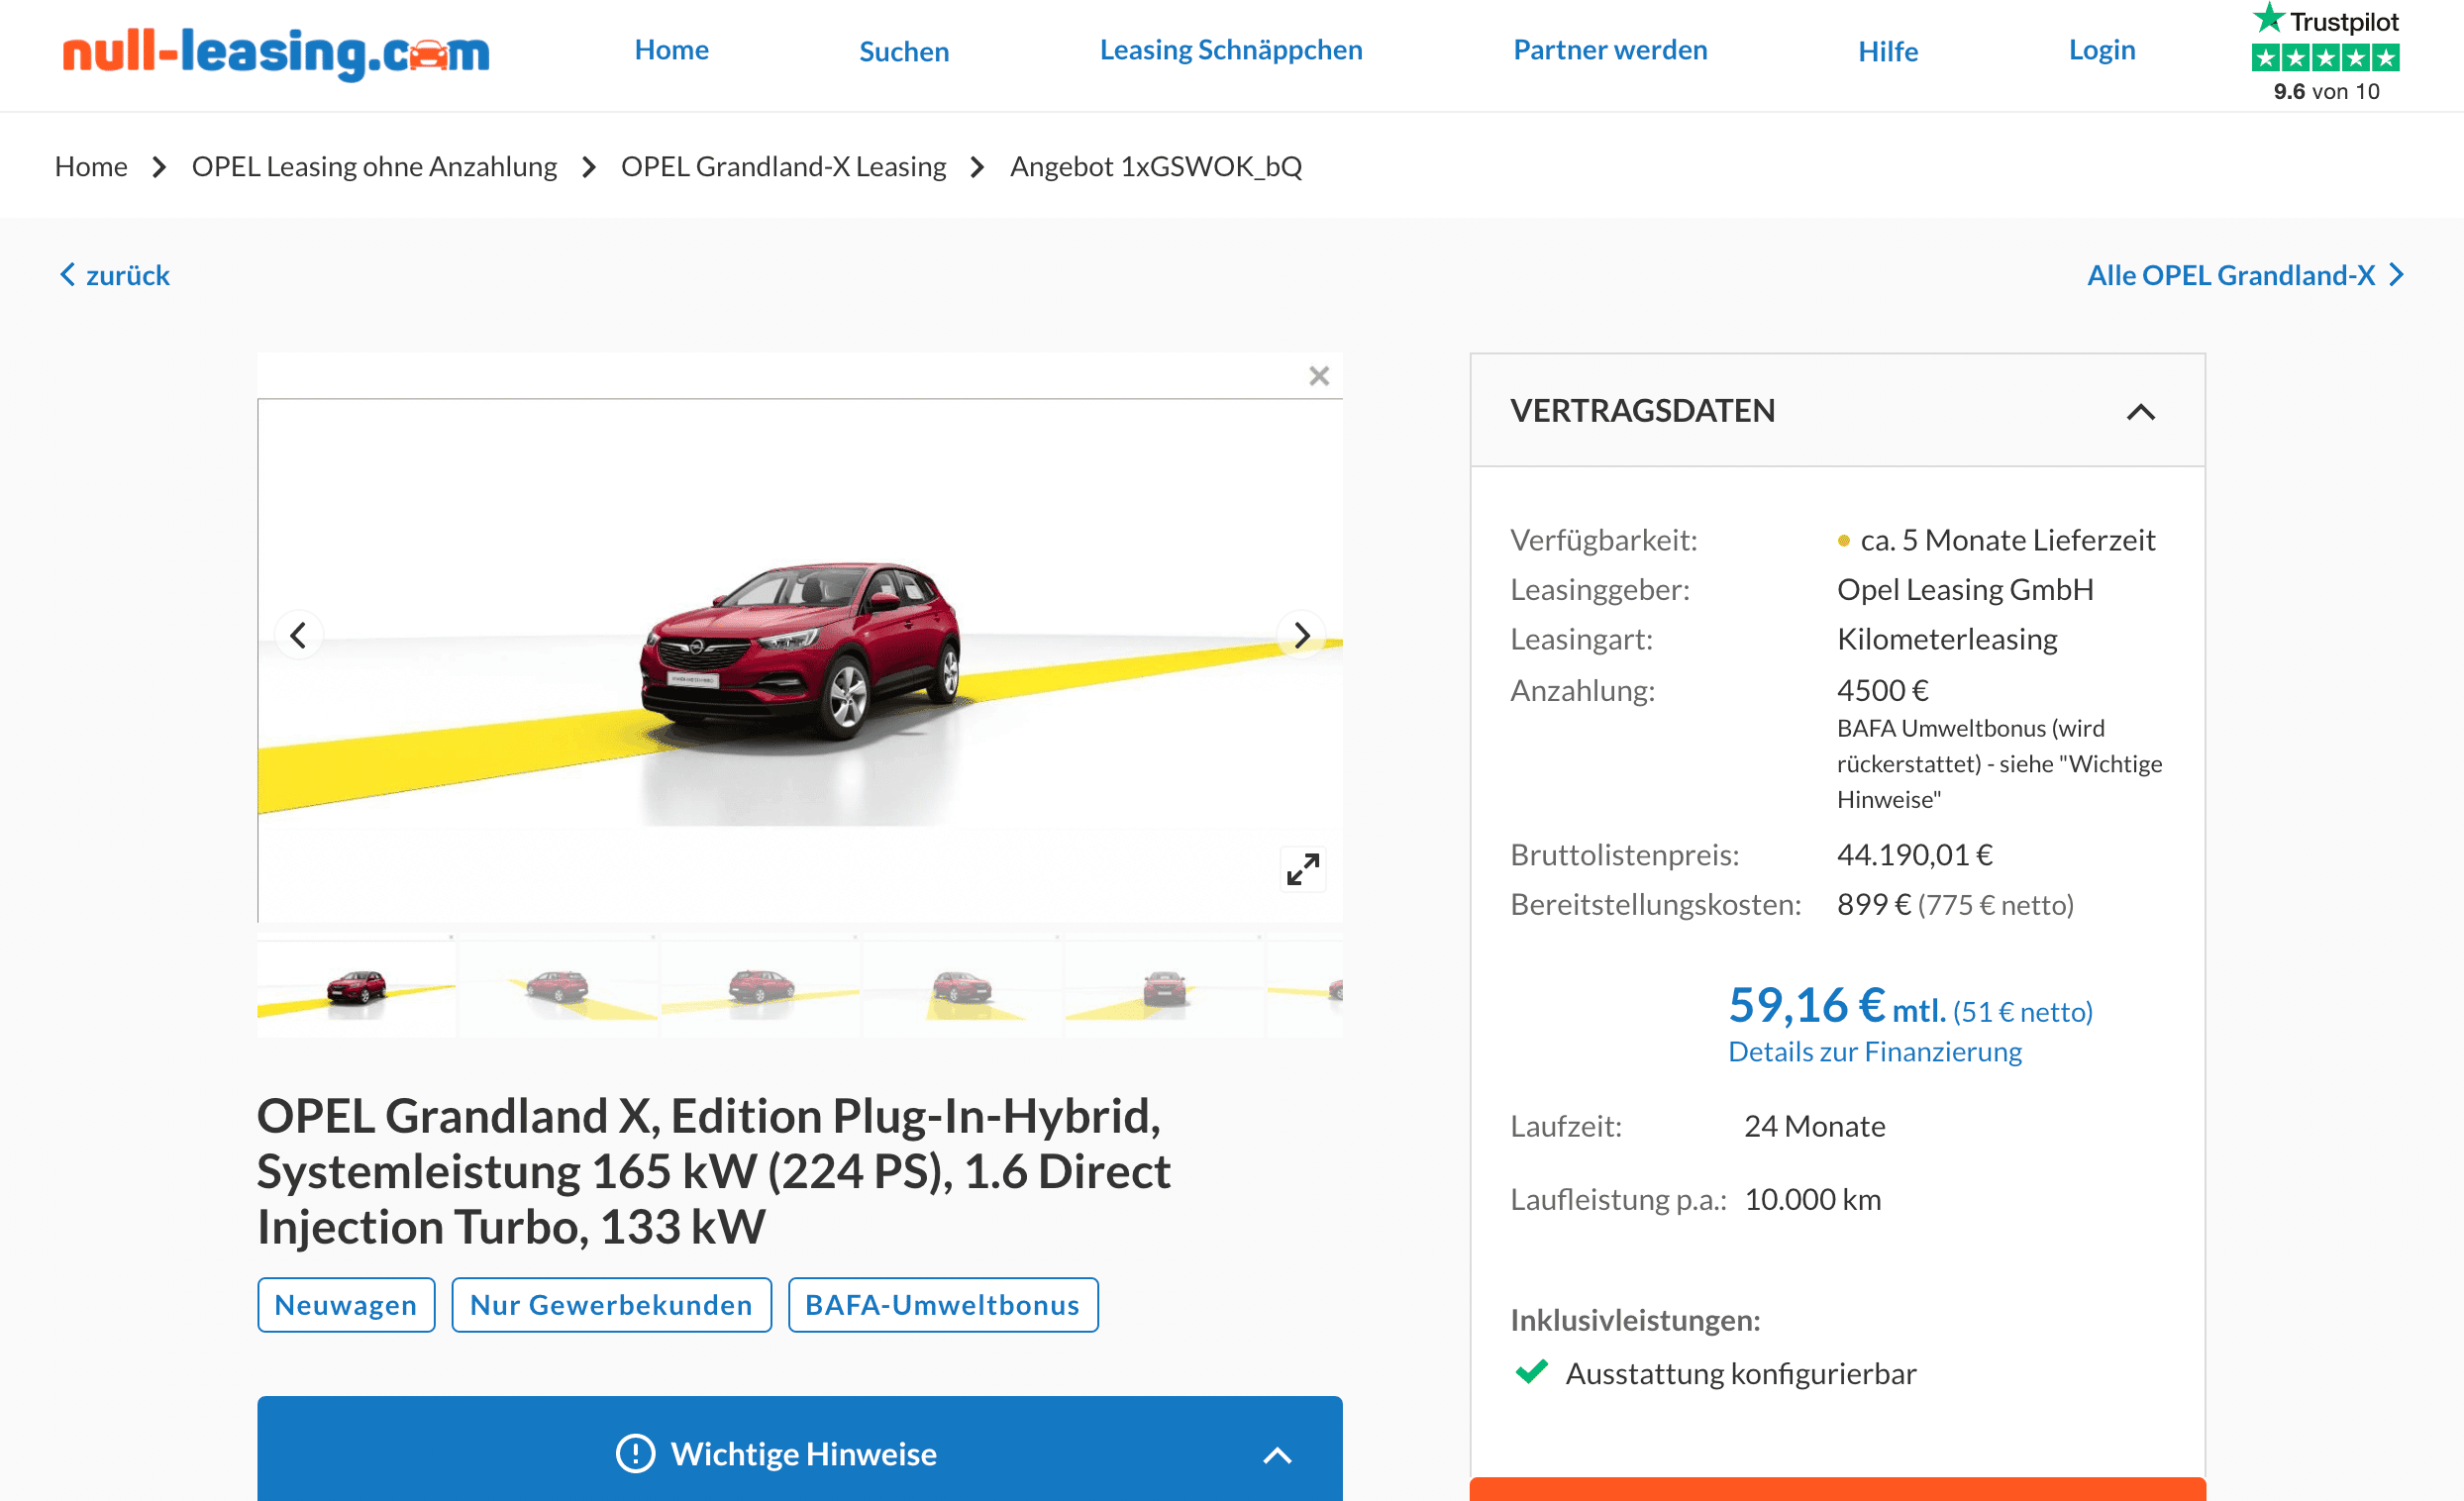Click the Opel Leasing GmbH value
2464x1501 pixels.
[x=1965, y=589]
